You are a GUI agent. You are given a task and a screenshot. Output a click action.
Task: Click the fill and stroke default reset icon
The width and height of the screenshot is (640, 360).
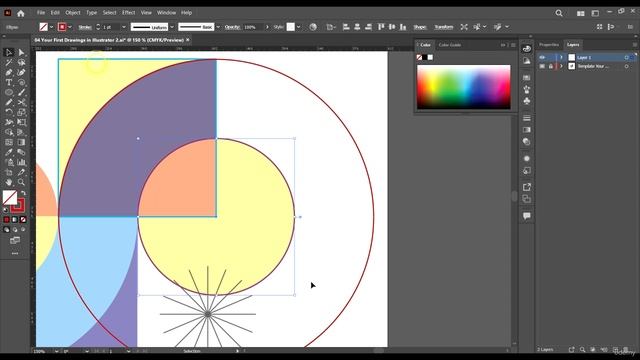[6, 210]
